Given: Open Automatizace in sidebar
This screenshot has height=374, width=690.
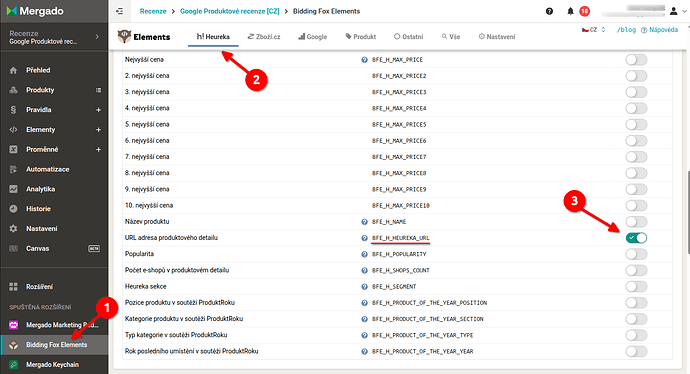Looking at the screenshot, I should point(48,169).
